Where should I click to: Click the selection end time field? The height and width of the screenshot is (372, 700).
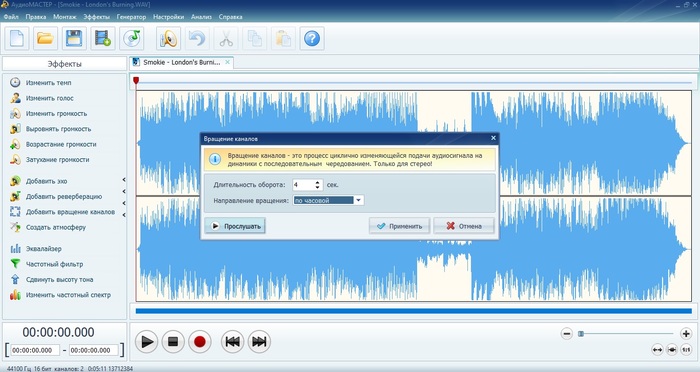[x=94, y=351]
